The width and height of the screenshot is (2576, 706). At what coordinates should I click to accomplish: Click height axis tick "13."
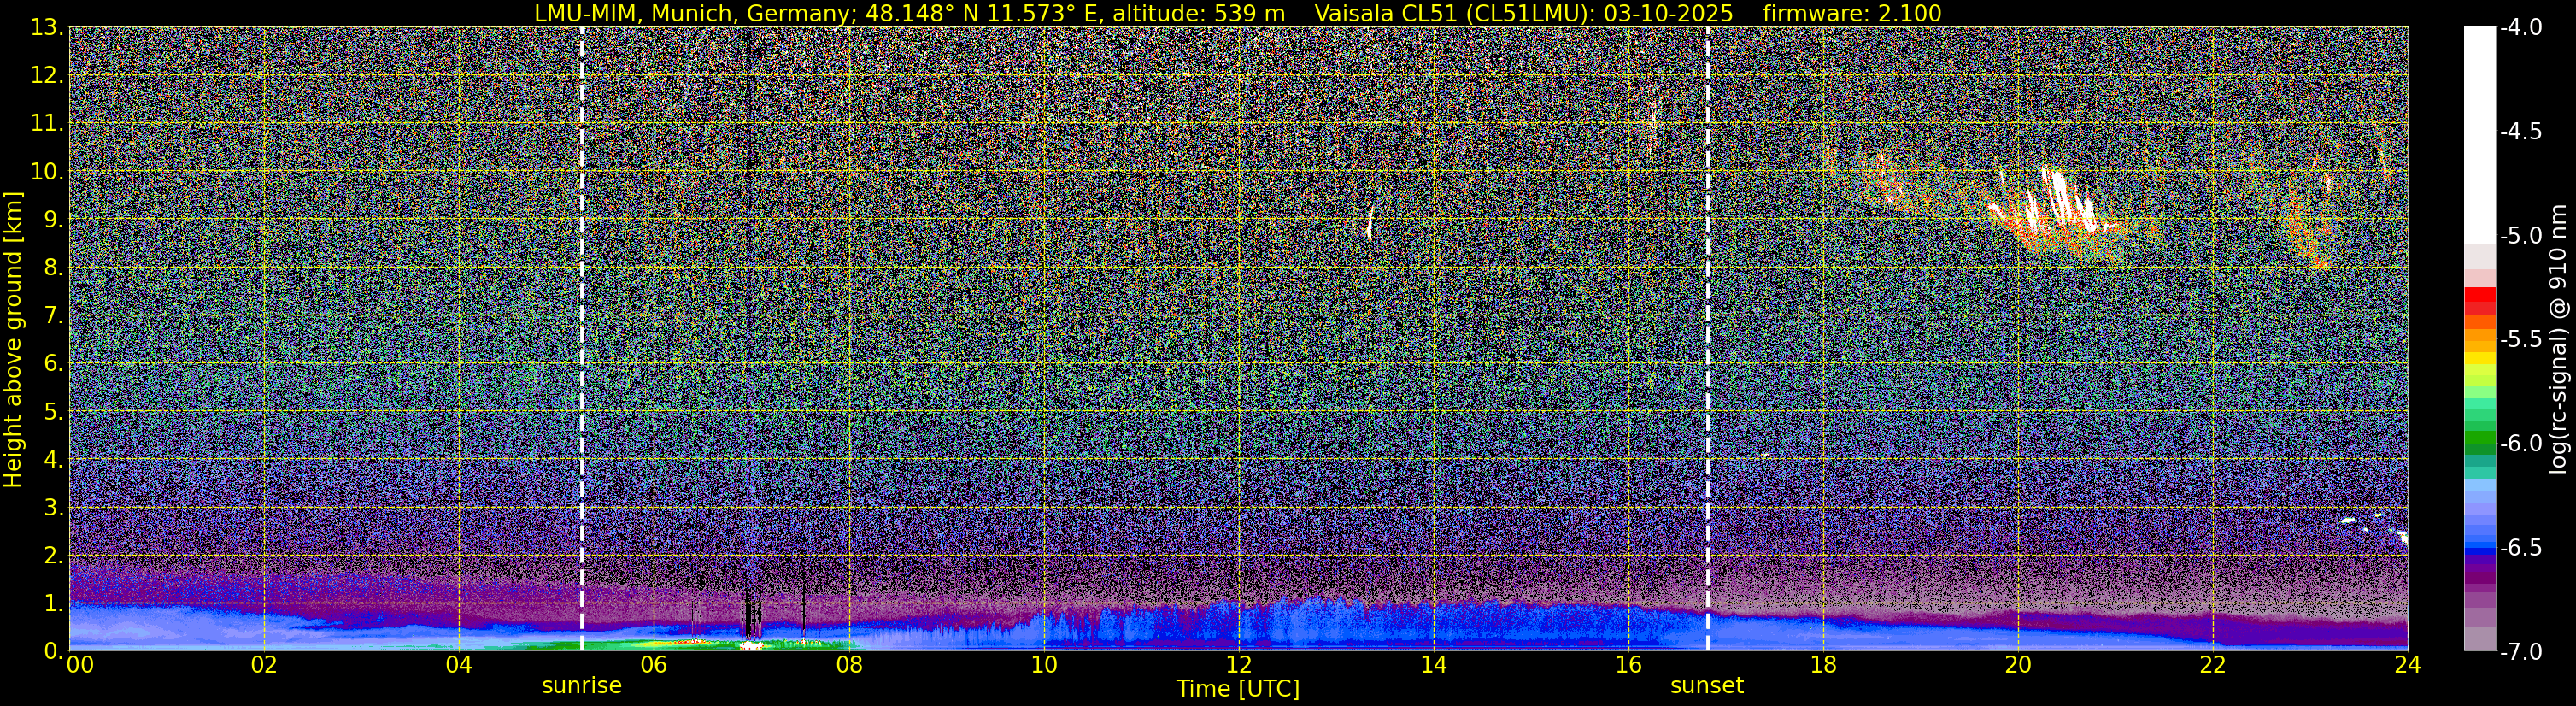click(47, 28)
